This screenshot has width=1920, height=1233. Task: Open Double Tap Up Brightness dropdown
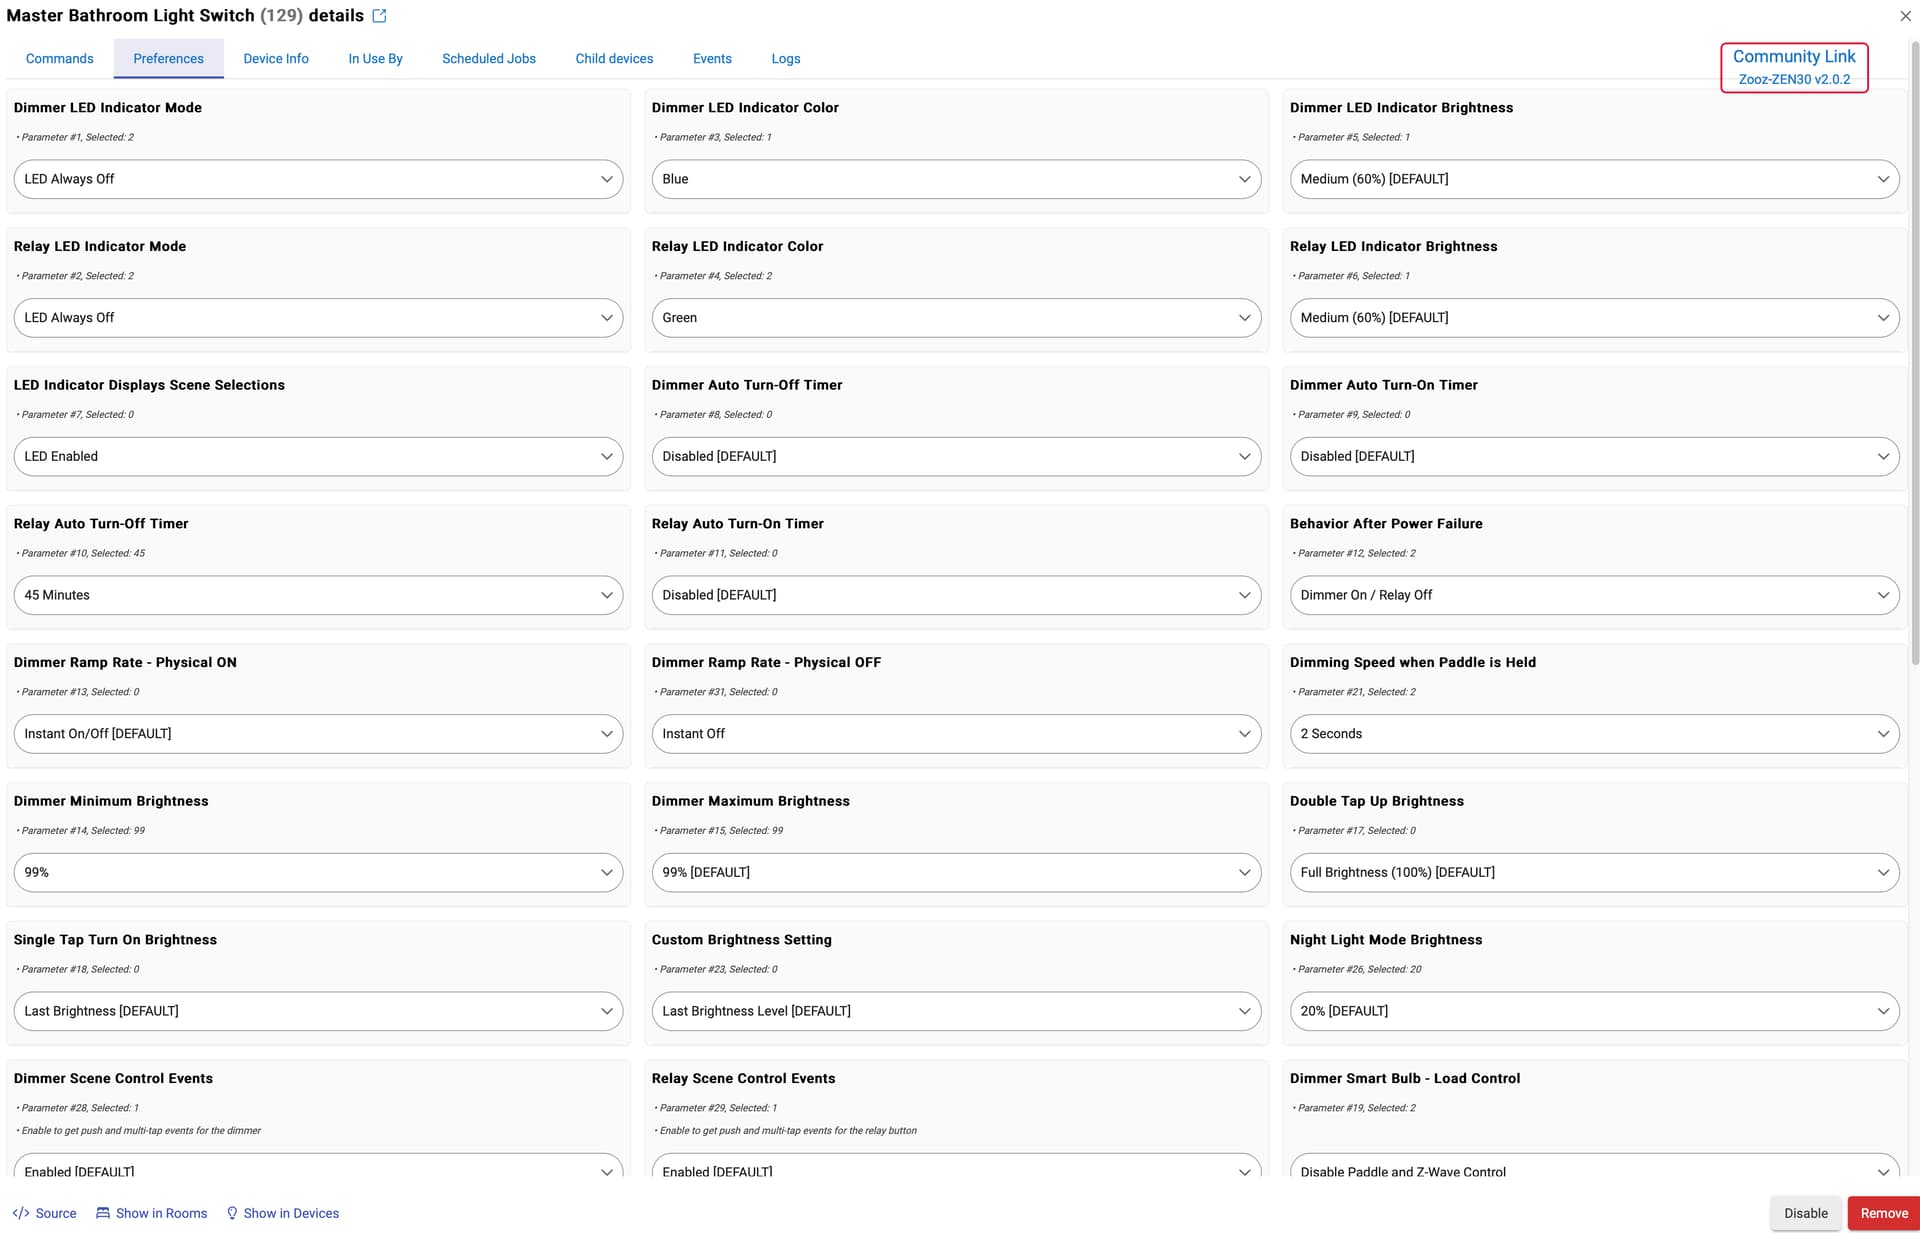point(1594,872)
